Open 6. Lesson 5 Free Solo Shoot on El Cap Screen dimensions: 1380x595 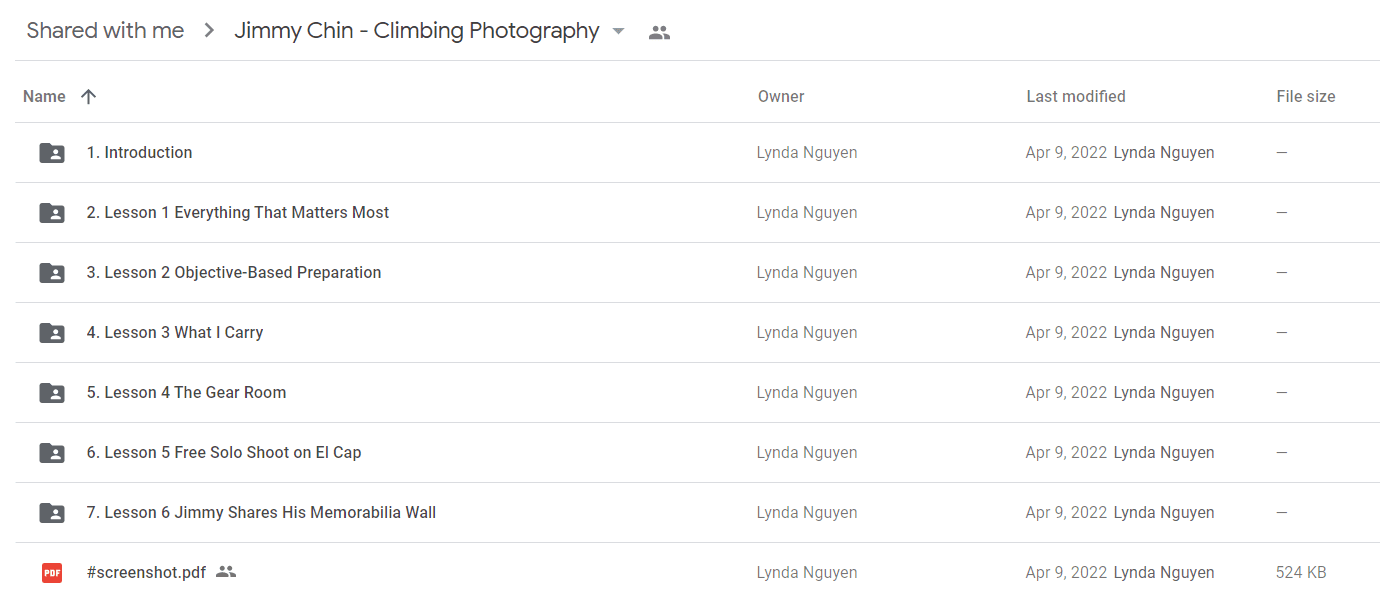coord(224,453)
